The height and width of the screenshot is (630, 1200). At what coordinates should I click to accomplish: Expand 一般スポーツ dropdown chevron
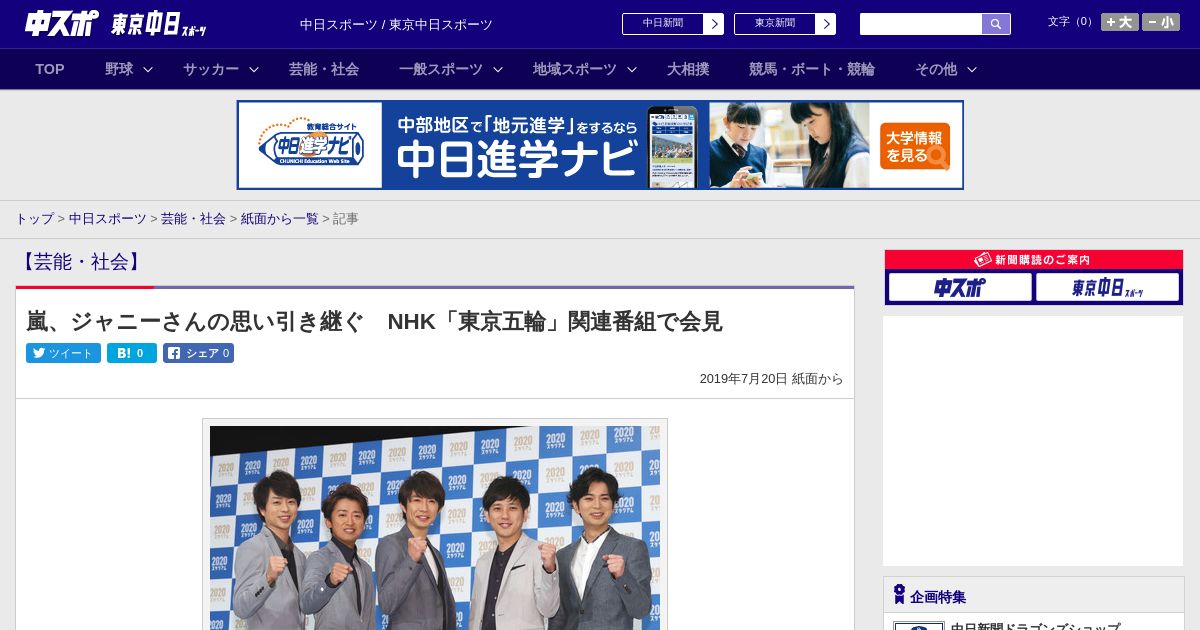498,69
